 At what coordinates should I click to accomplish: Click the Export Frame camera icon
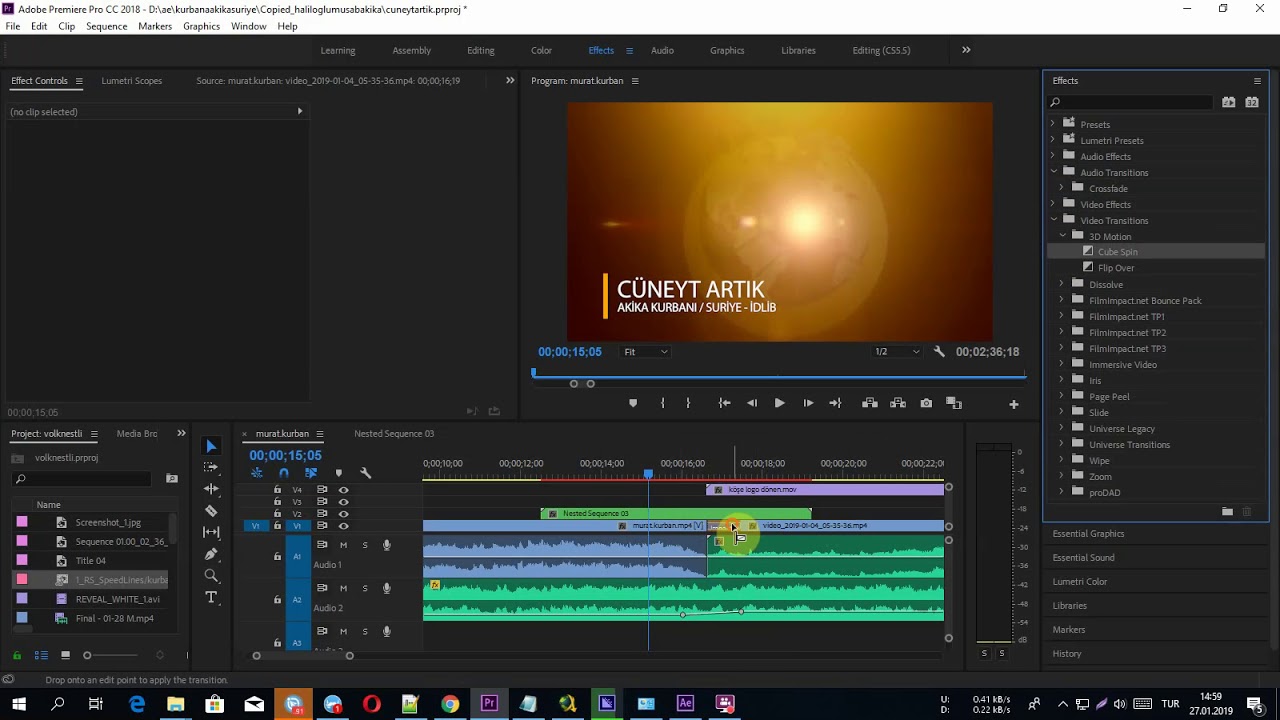[926, 403]
